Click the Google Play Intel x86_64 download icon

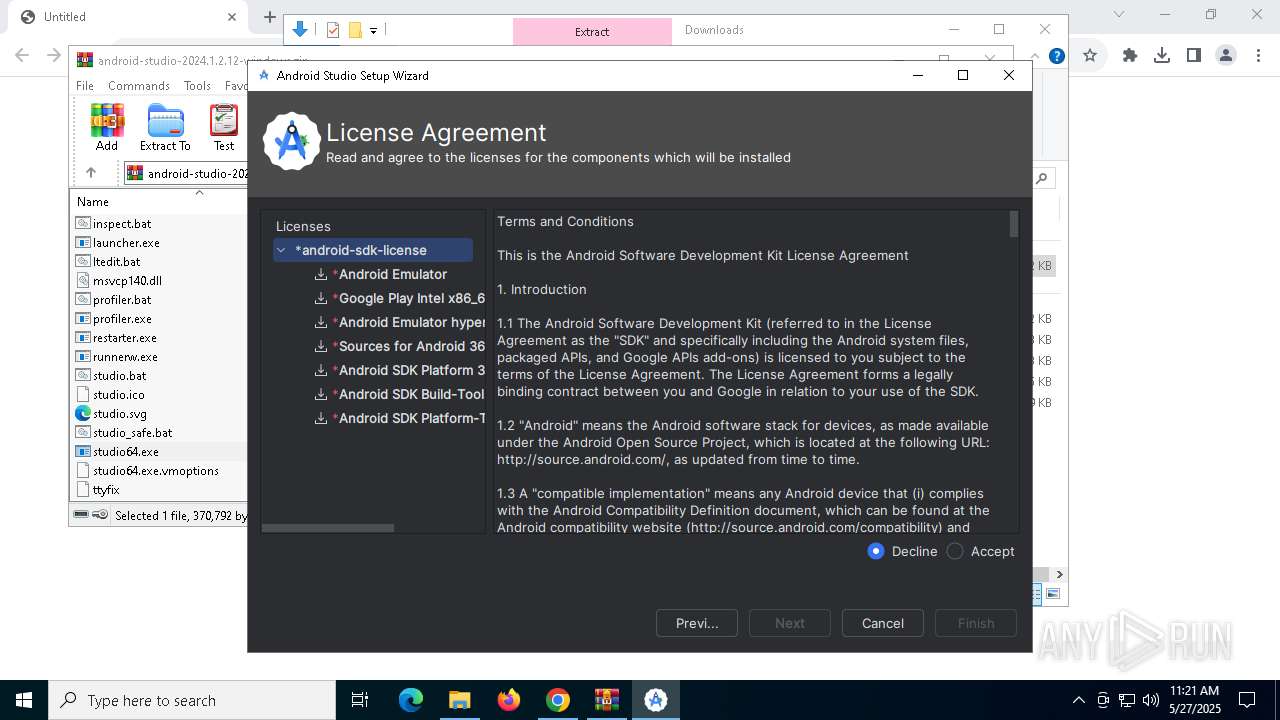click(321, 298)
